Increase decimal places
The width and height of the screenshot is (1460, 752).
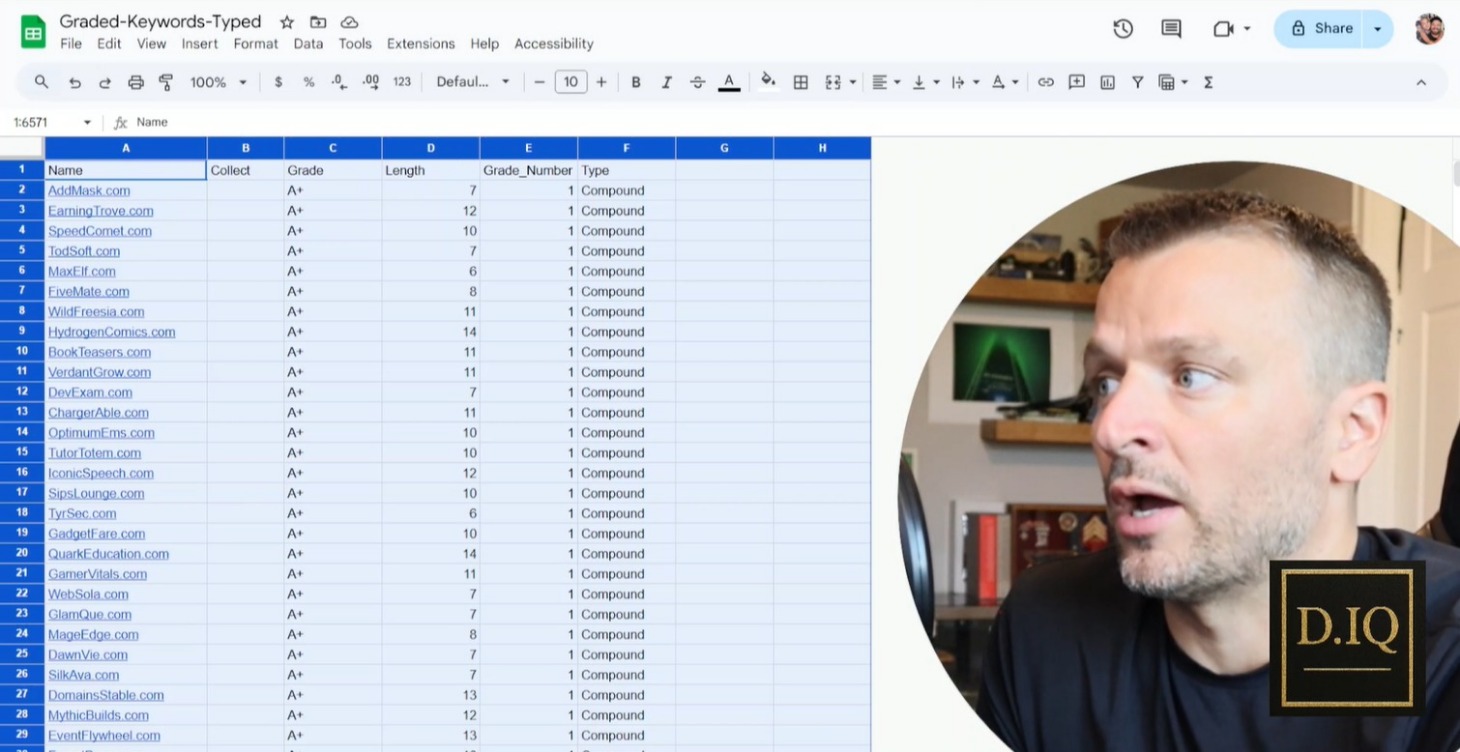click(370, 83)
